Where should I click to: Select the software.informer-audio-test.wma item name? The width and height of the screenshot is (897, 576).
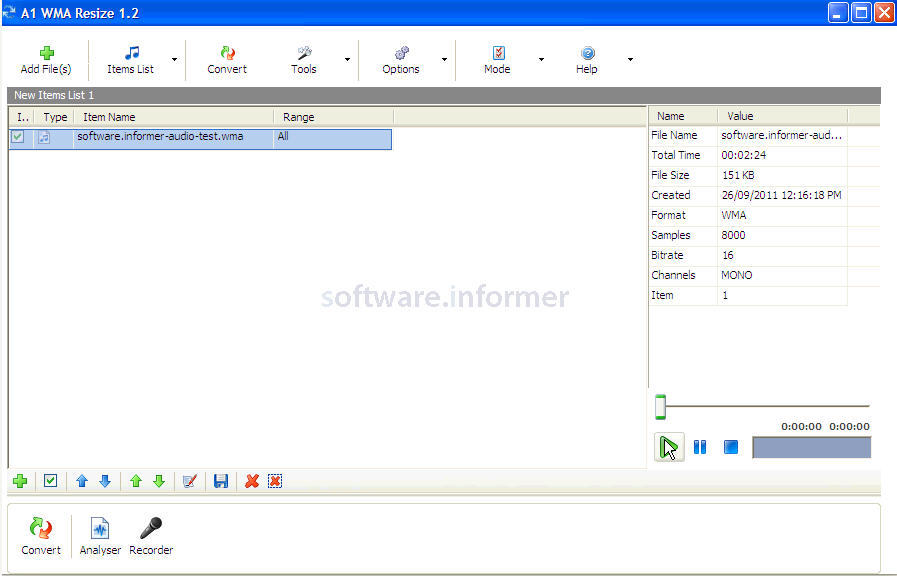160,137
